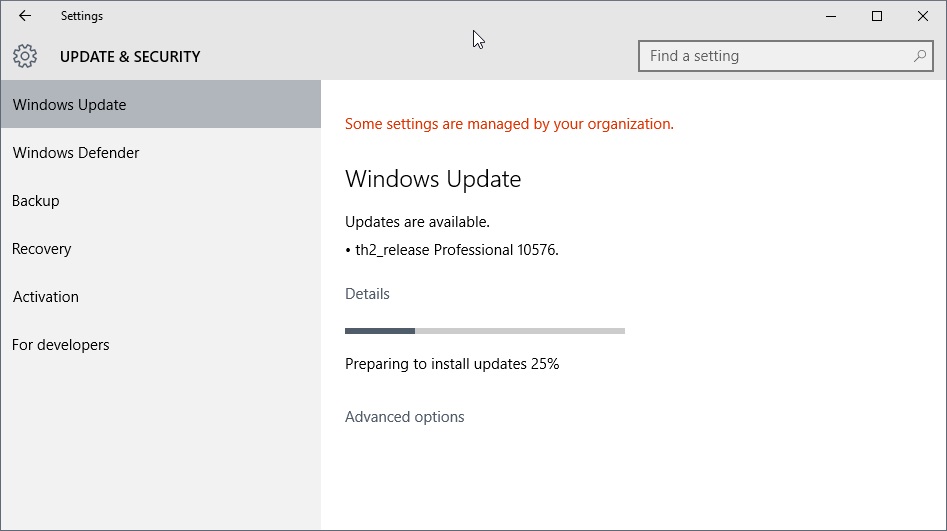Open the Activation section
This screenshot has width=947, height=531.
pos(161,297)
